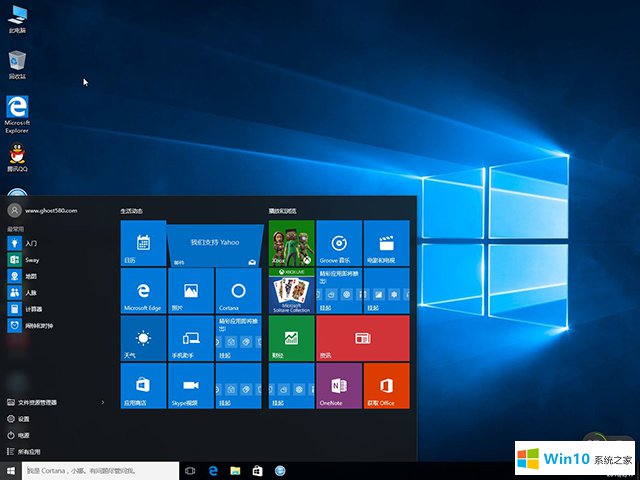Click the Windows Start button
The height and width of the screenshot is (480, 640).
pyautogui.click(x=11, y=471)
